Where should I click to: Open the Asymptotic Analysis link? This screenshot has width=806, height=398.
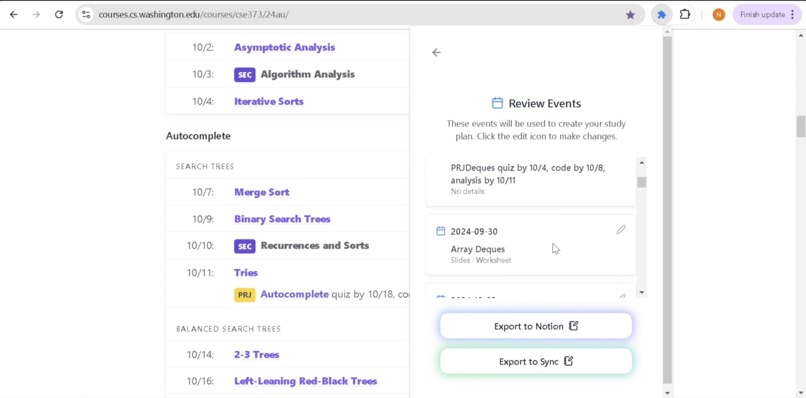pyautogui.click(x=284, y=47)
